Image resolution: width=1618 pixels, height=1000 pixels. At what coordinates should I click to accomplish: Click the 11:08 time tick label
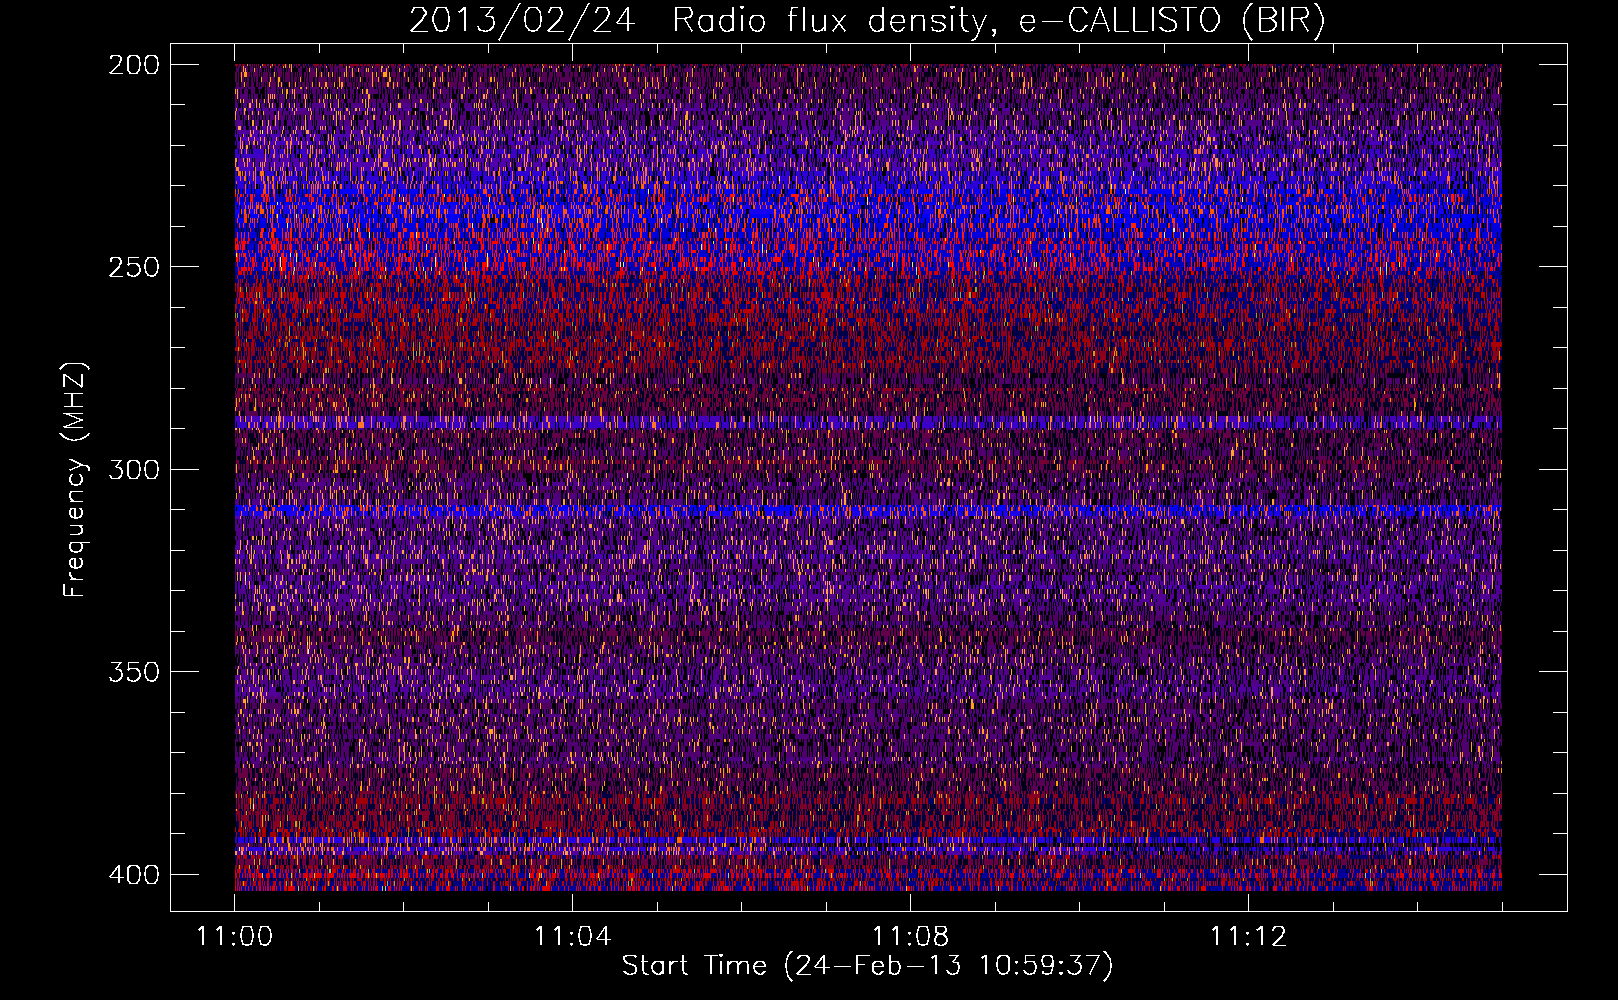(x=910, y=937)
